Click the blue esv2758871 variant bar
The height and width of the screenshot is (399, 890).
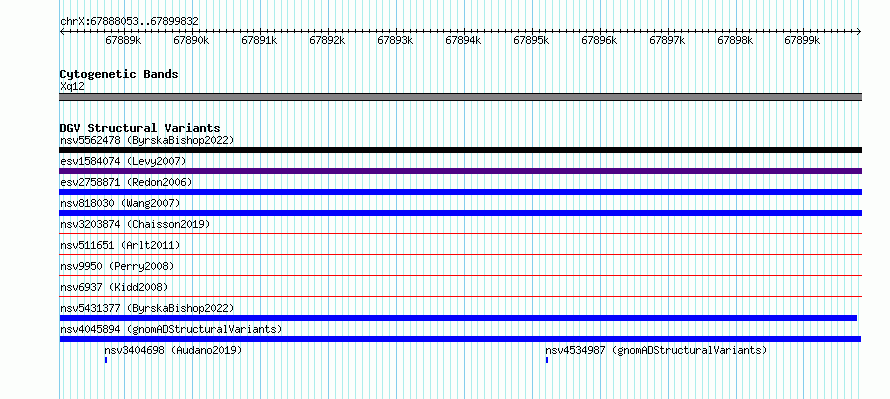coord(460,192)
